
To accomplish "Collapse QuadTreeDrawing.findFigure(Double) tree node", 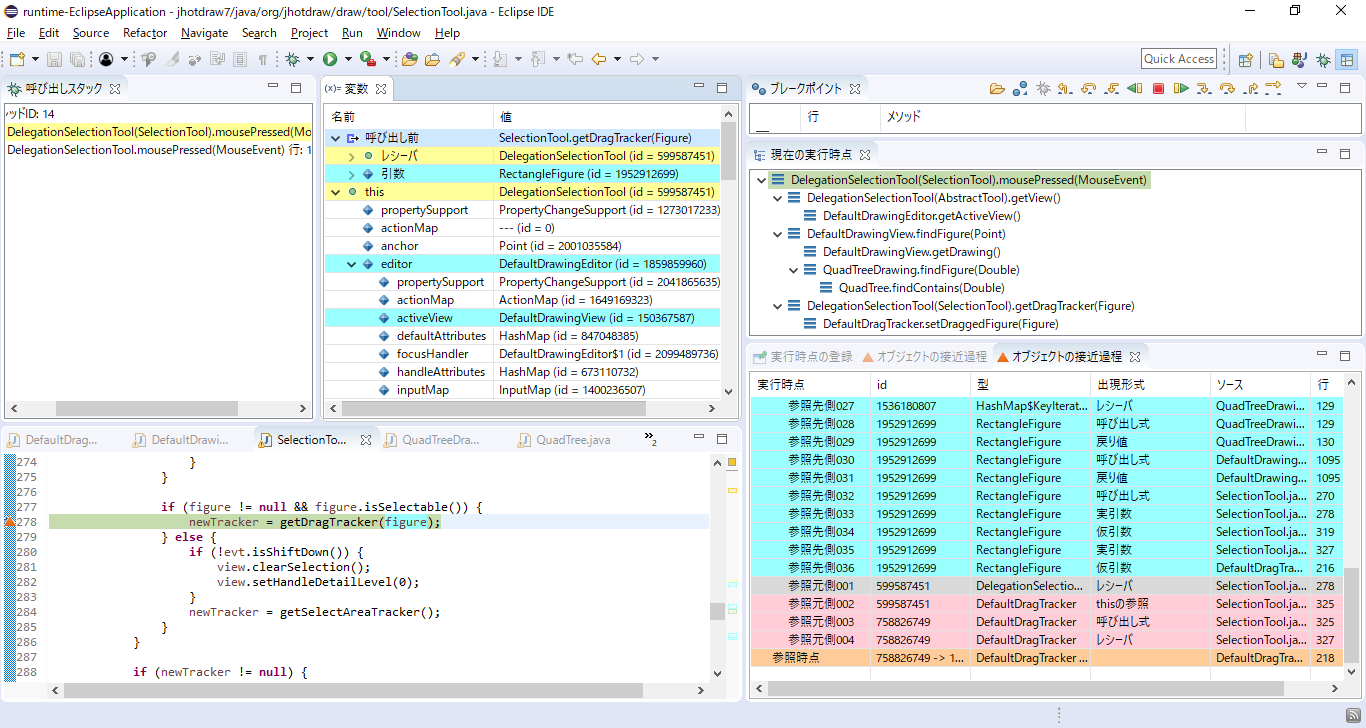I will click(x=794, y=270).
